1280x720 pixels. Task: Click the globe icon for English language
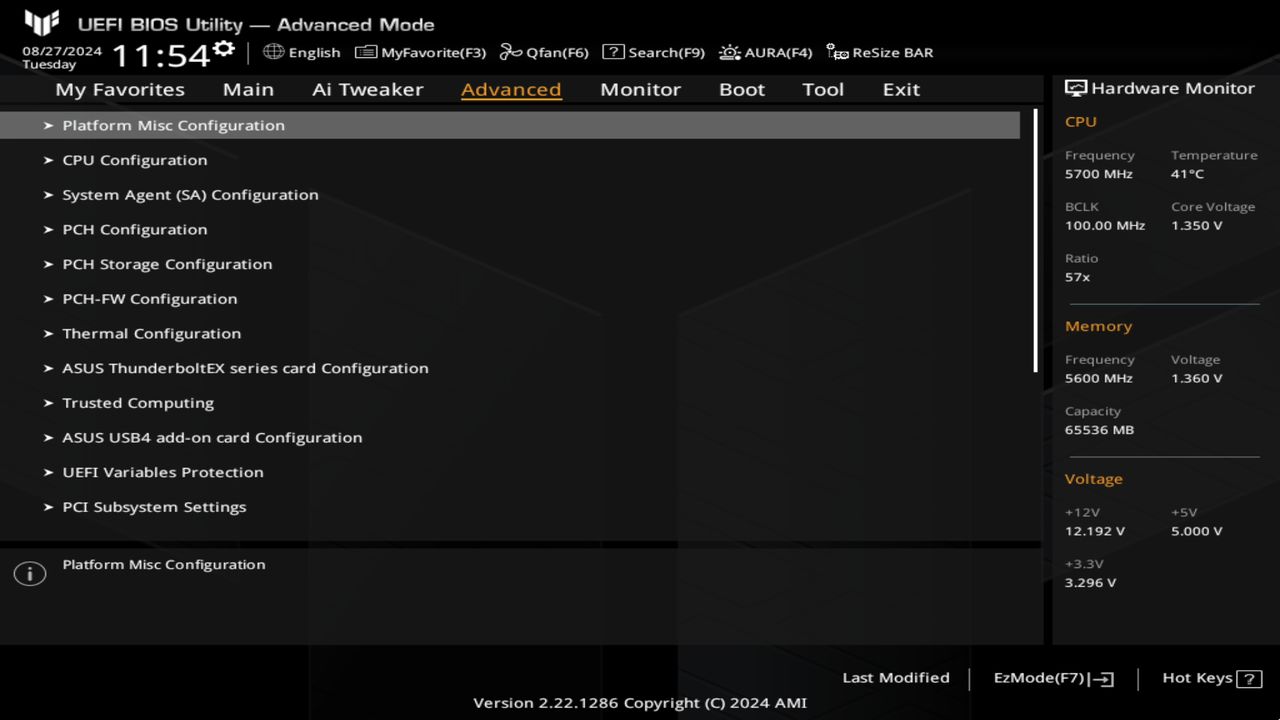[273, 51]
